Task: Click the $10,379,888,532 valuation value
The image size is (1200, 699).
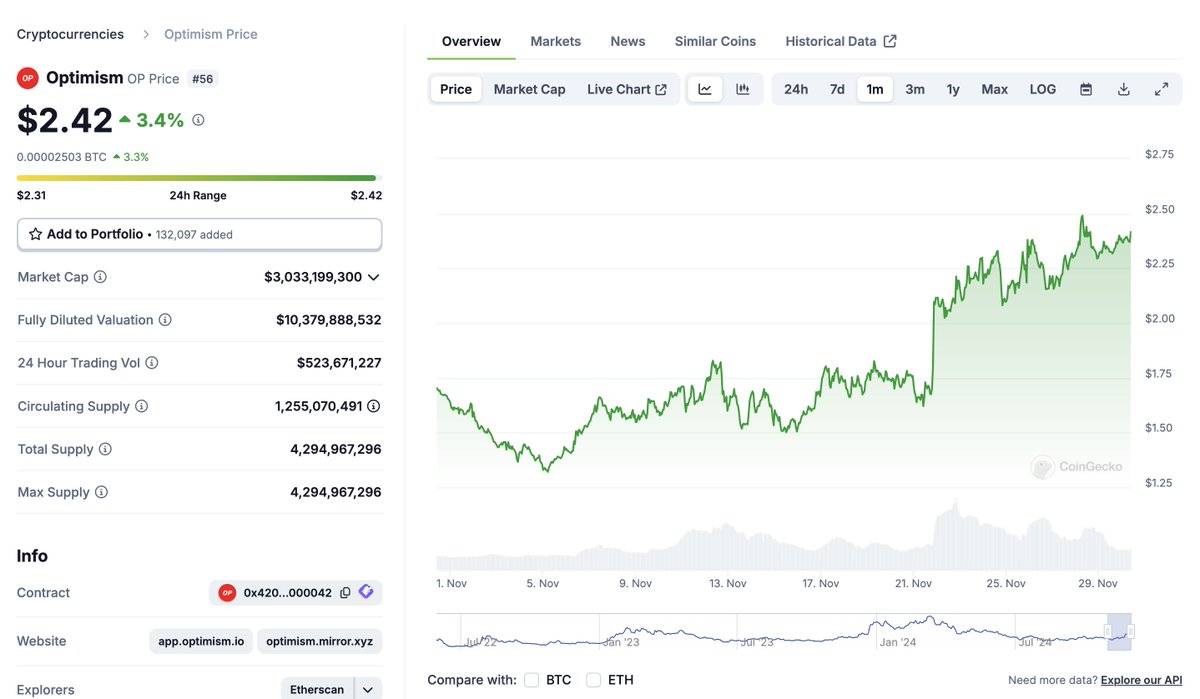Action: (x=329, y=320)
